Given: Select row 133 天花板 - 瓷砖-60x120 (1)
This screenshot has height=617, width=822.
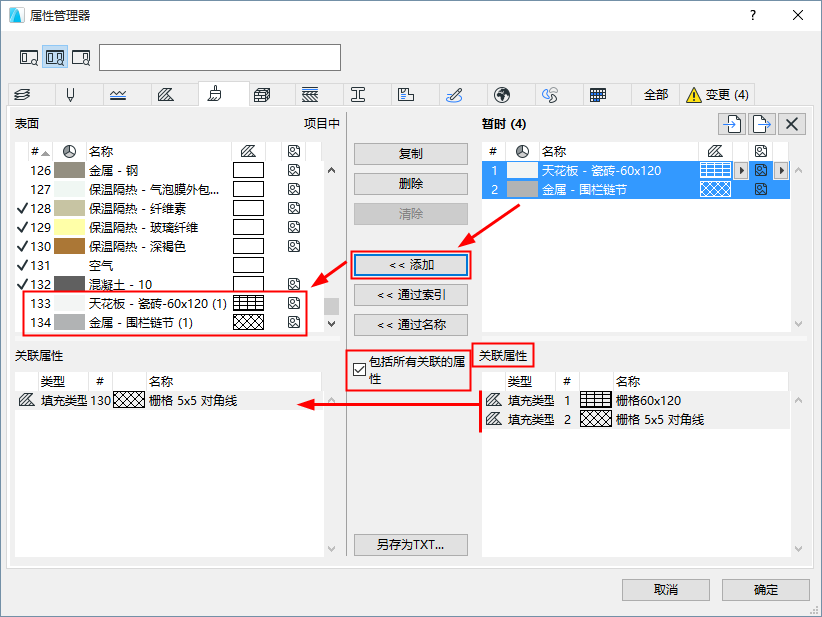Looking at the screenshot, I should click(168, 304).
